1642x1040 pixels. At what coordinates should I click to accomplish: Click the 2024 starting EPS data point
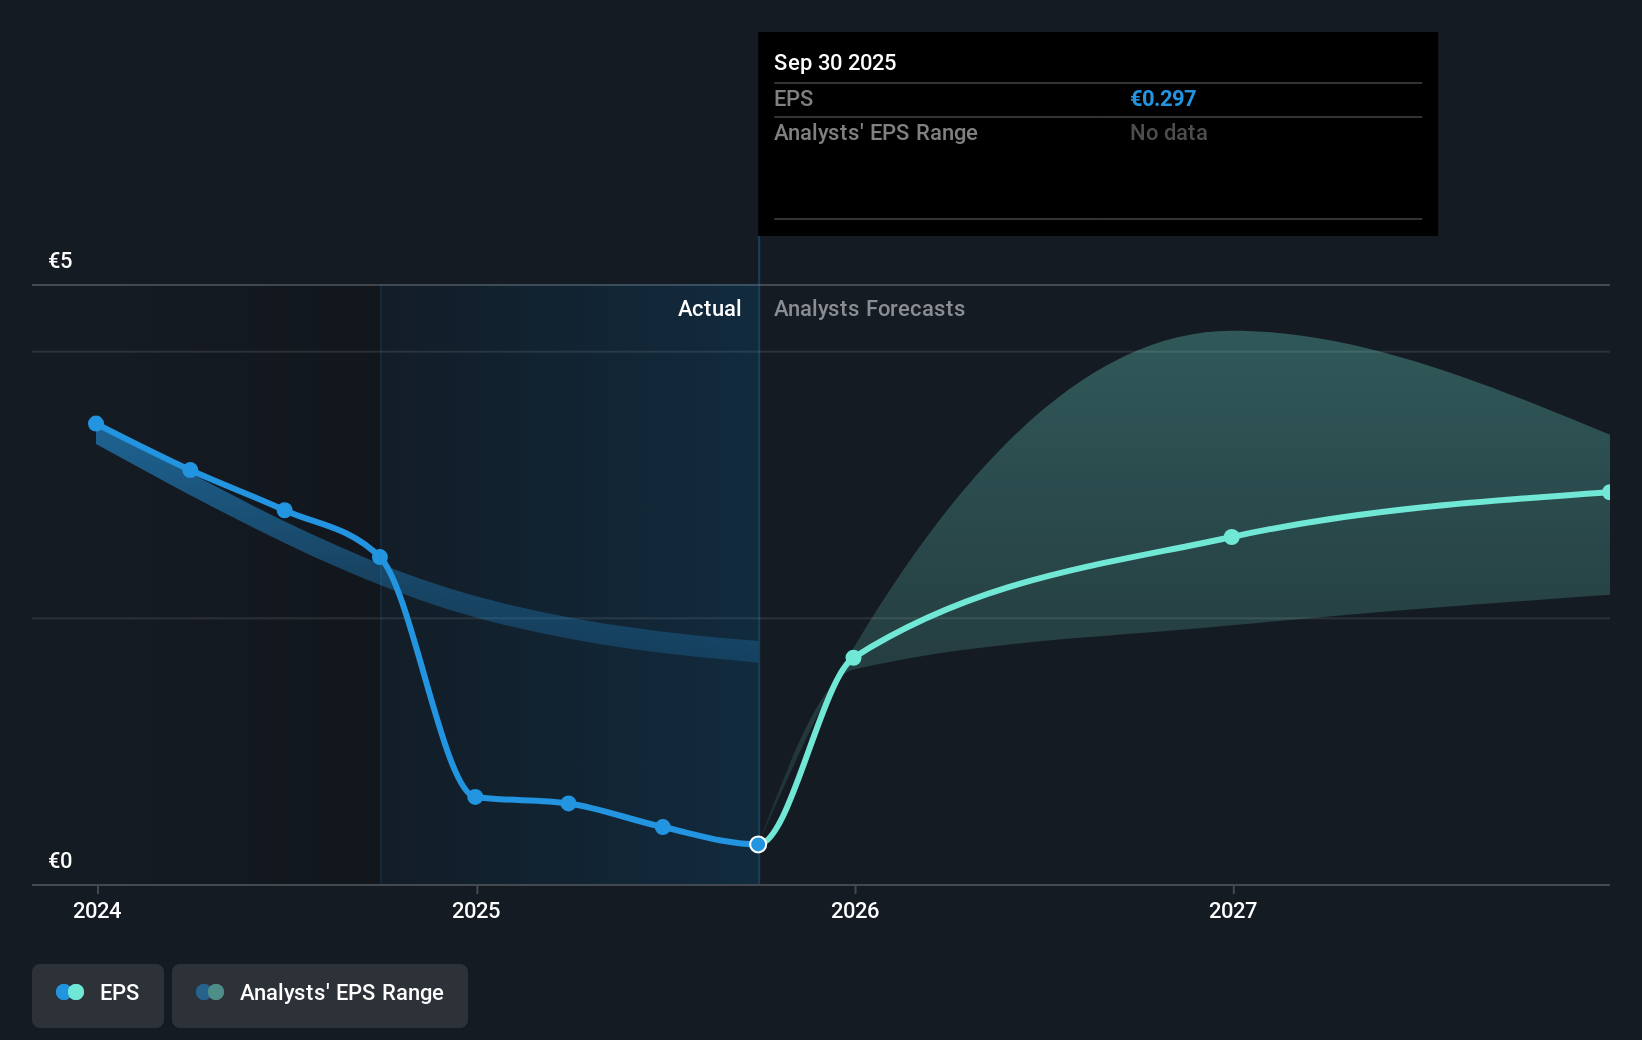coord(95,424)
